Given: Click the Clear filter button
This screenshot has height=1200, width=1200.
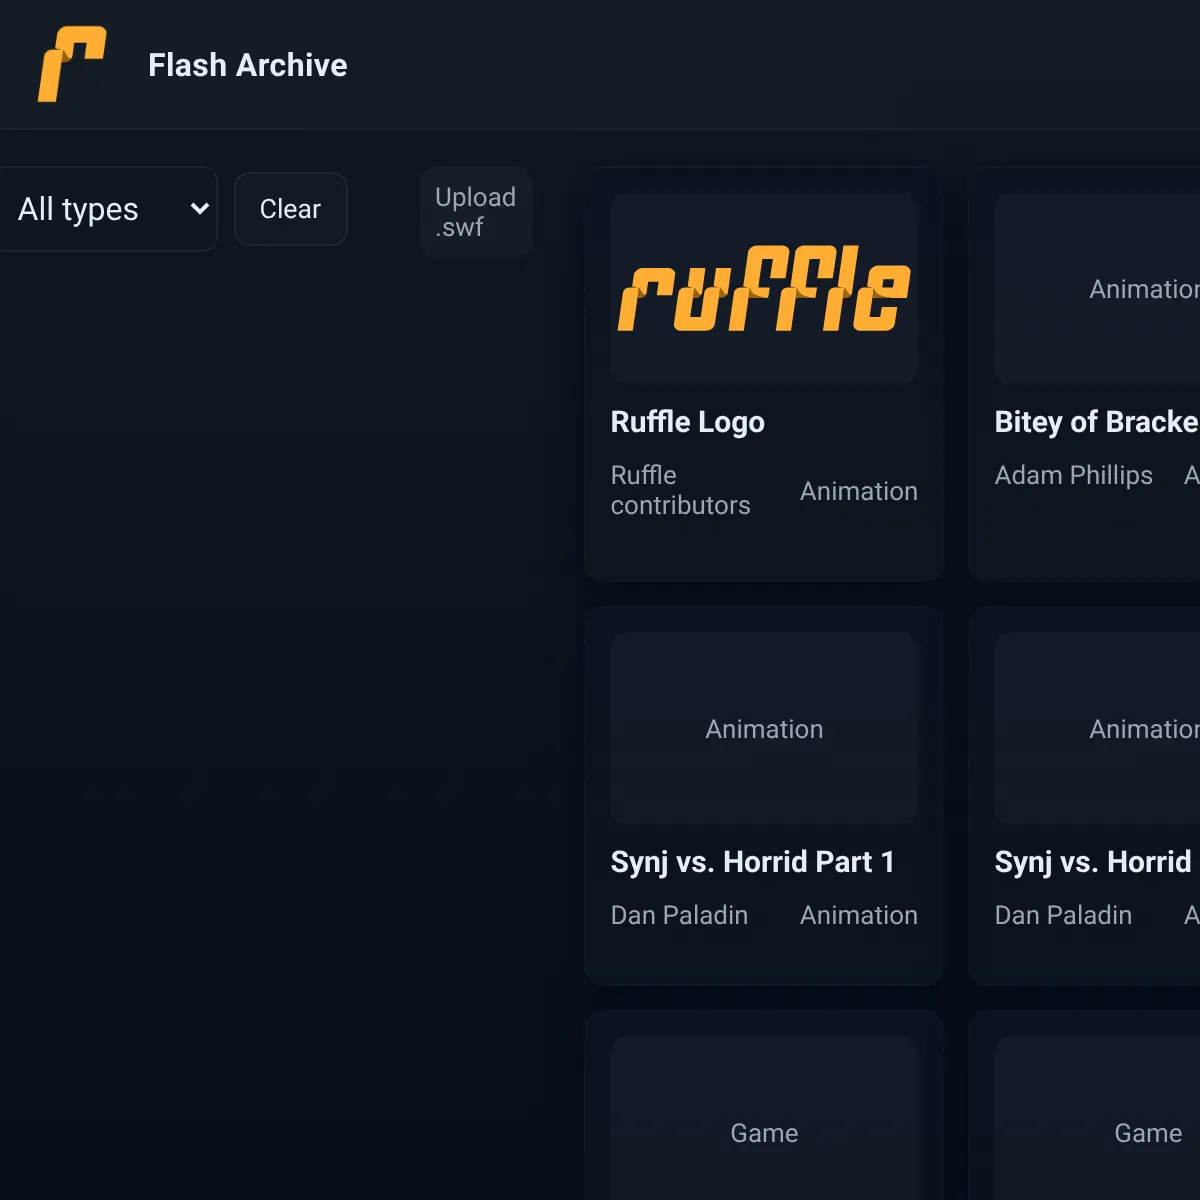Looking at the screenshot, I should coord(291,209).
